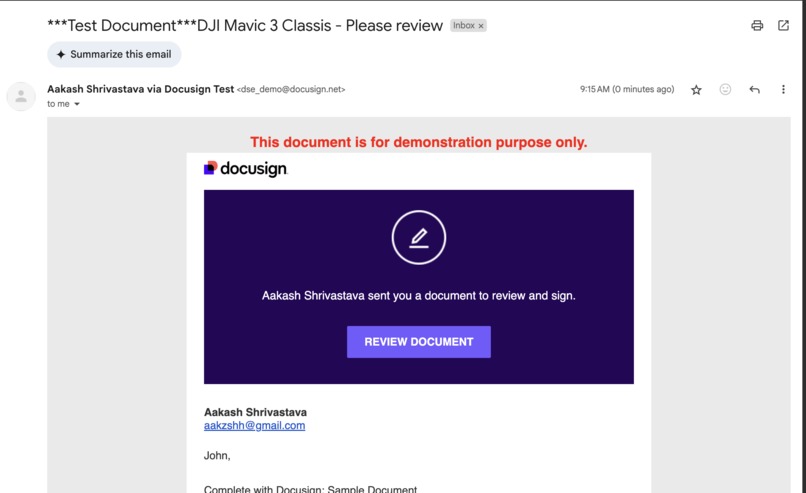Reply using the arrow icon
This screenshot has height=493, width=806.
click(x=754, y=89)
